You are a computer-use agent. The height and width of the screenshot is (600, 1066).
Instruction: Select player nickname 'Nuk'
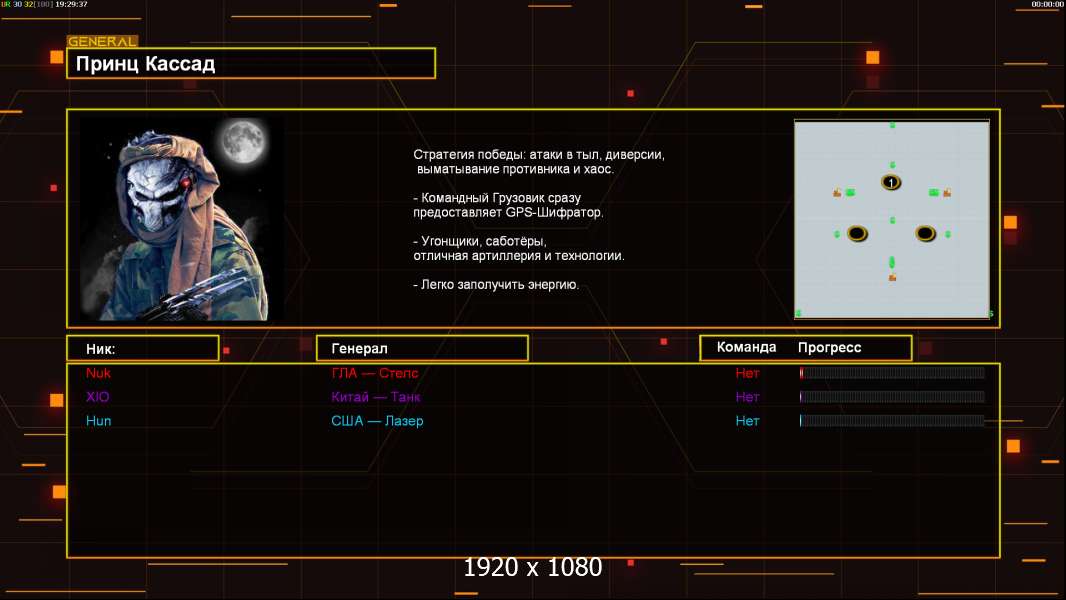coord(99,373)
